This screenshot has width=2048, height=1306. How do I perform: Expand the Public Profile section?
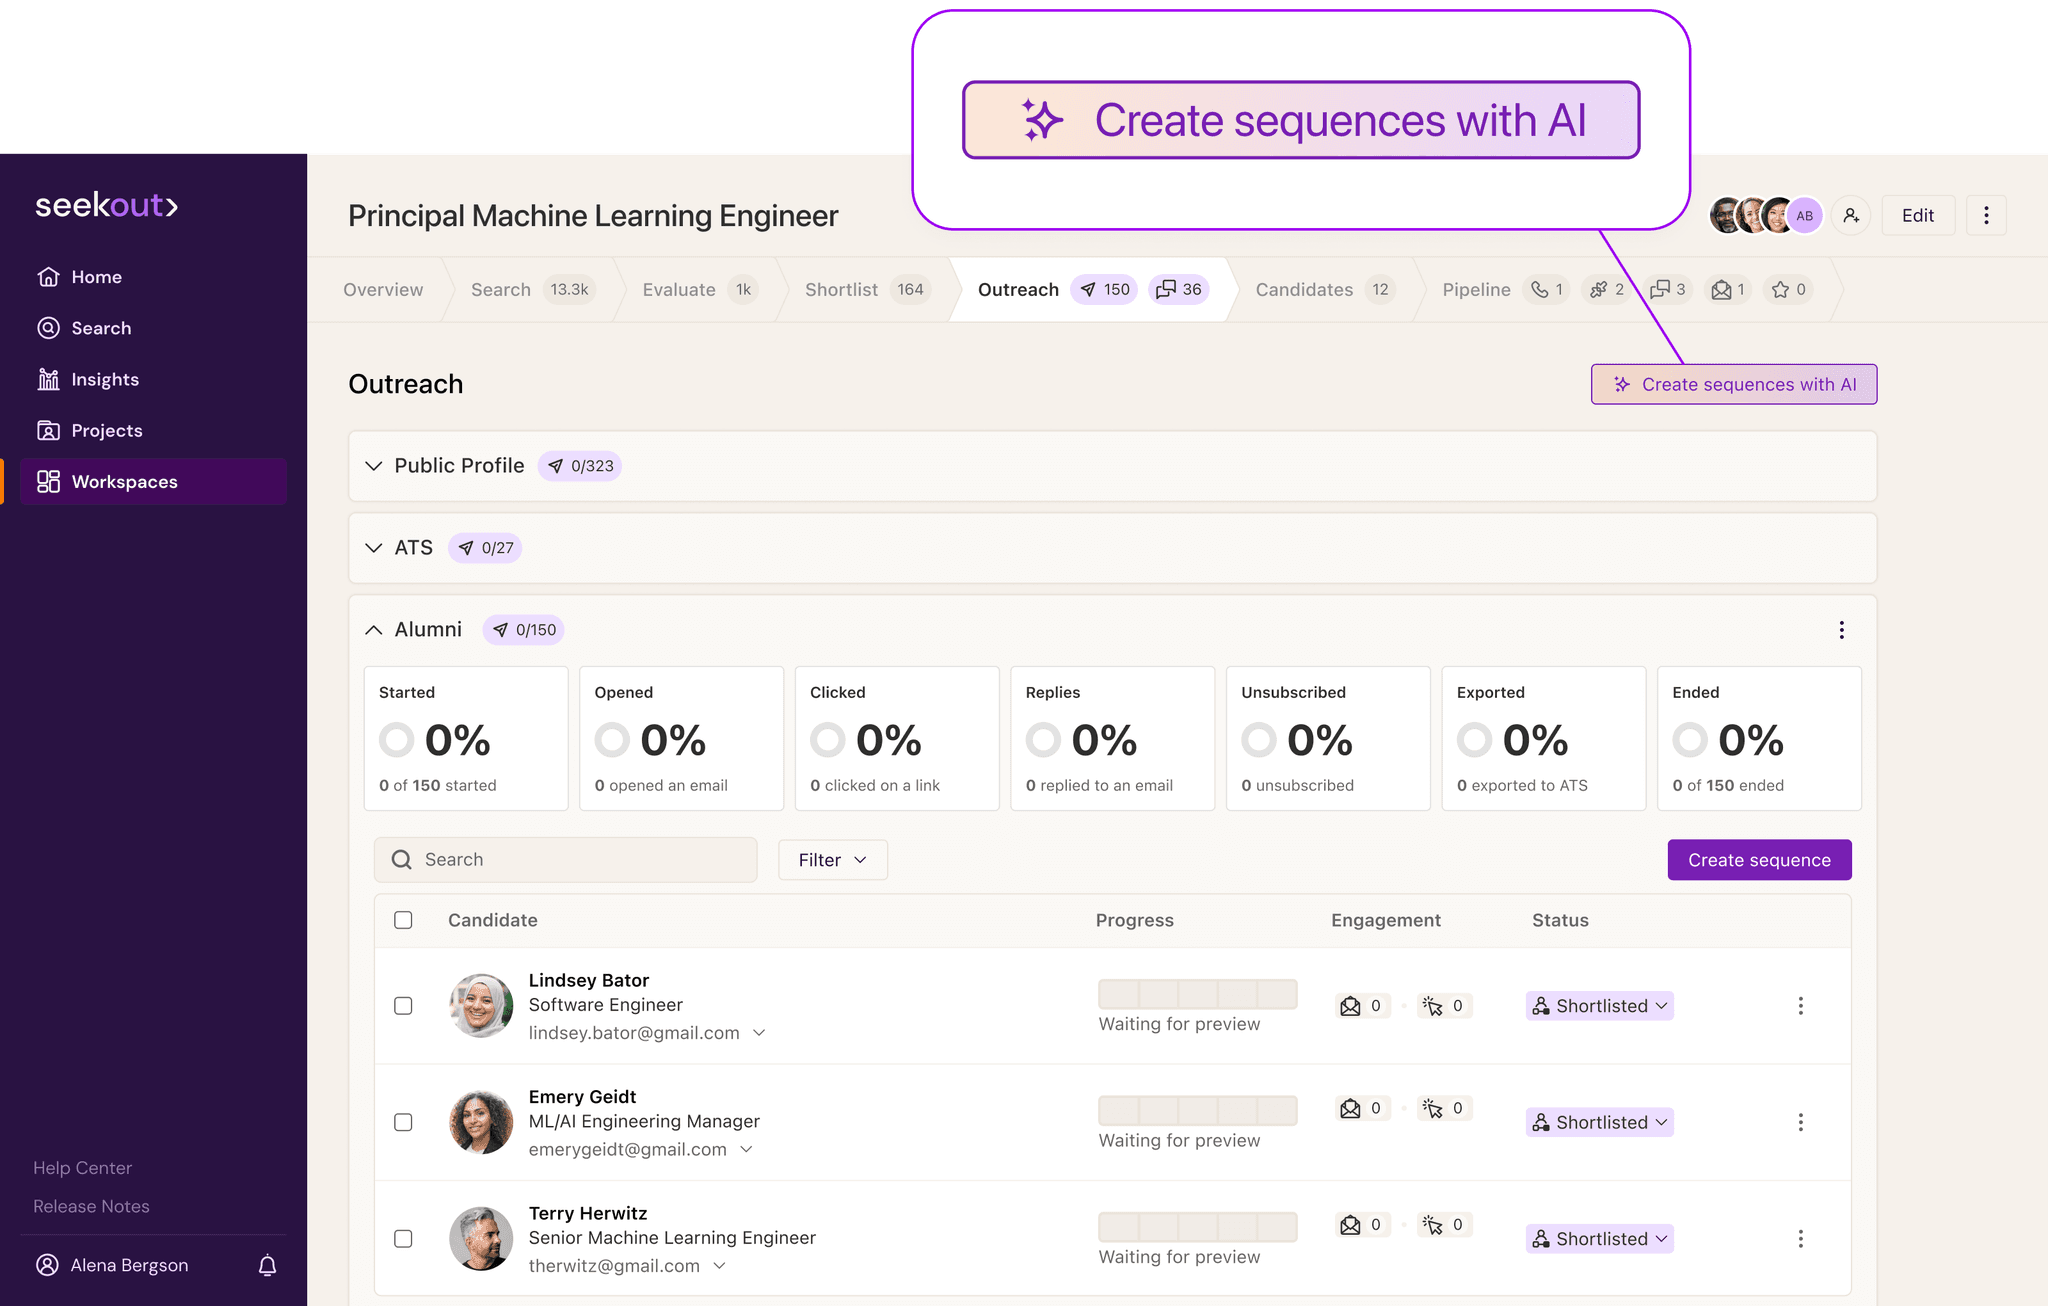coord(373,465)
